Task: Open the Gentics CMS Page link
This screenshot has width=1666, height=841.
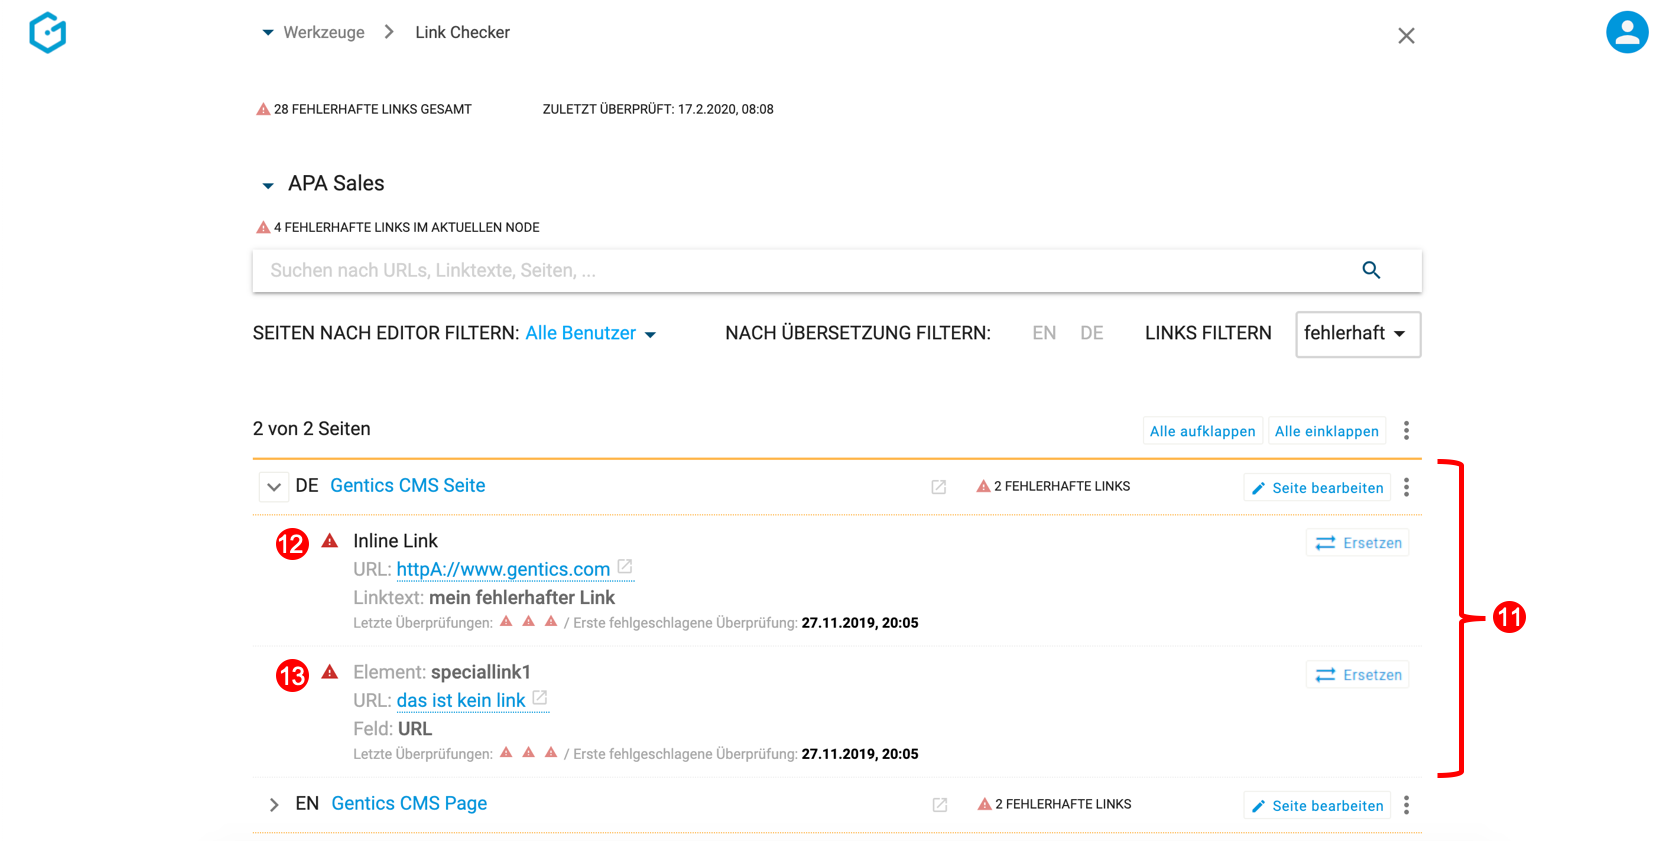Action: coord(409,803)
